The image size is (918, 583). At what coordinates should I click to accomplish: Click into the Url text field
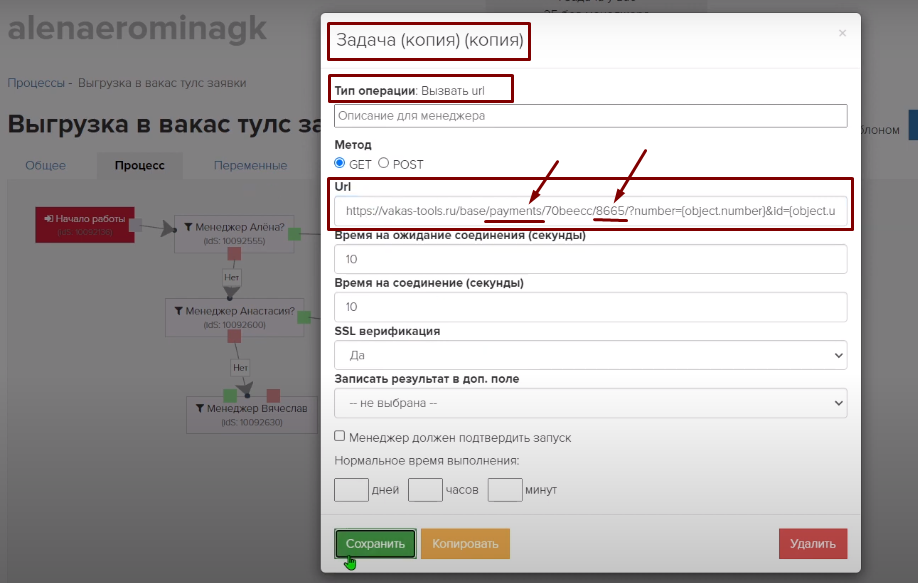click(x=590, y=211)
